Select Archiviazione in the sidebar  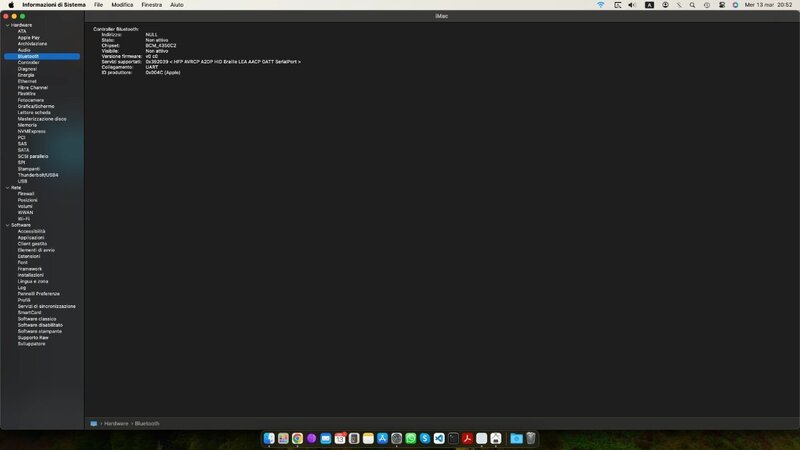[x=32, y=44]
